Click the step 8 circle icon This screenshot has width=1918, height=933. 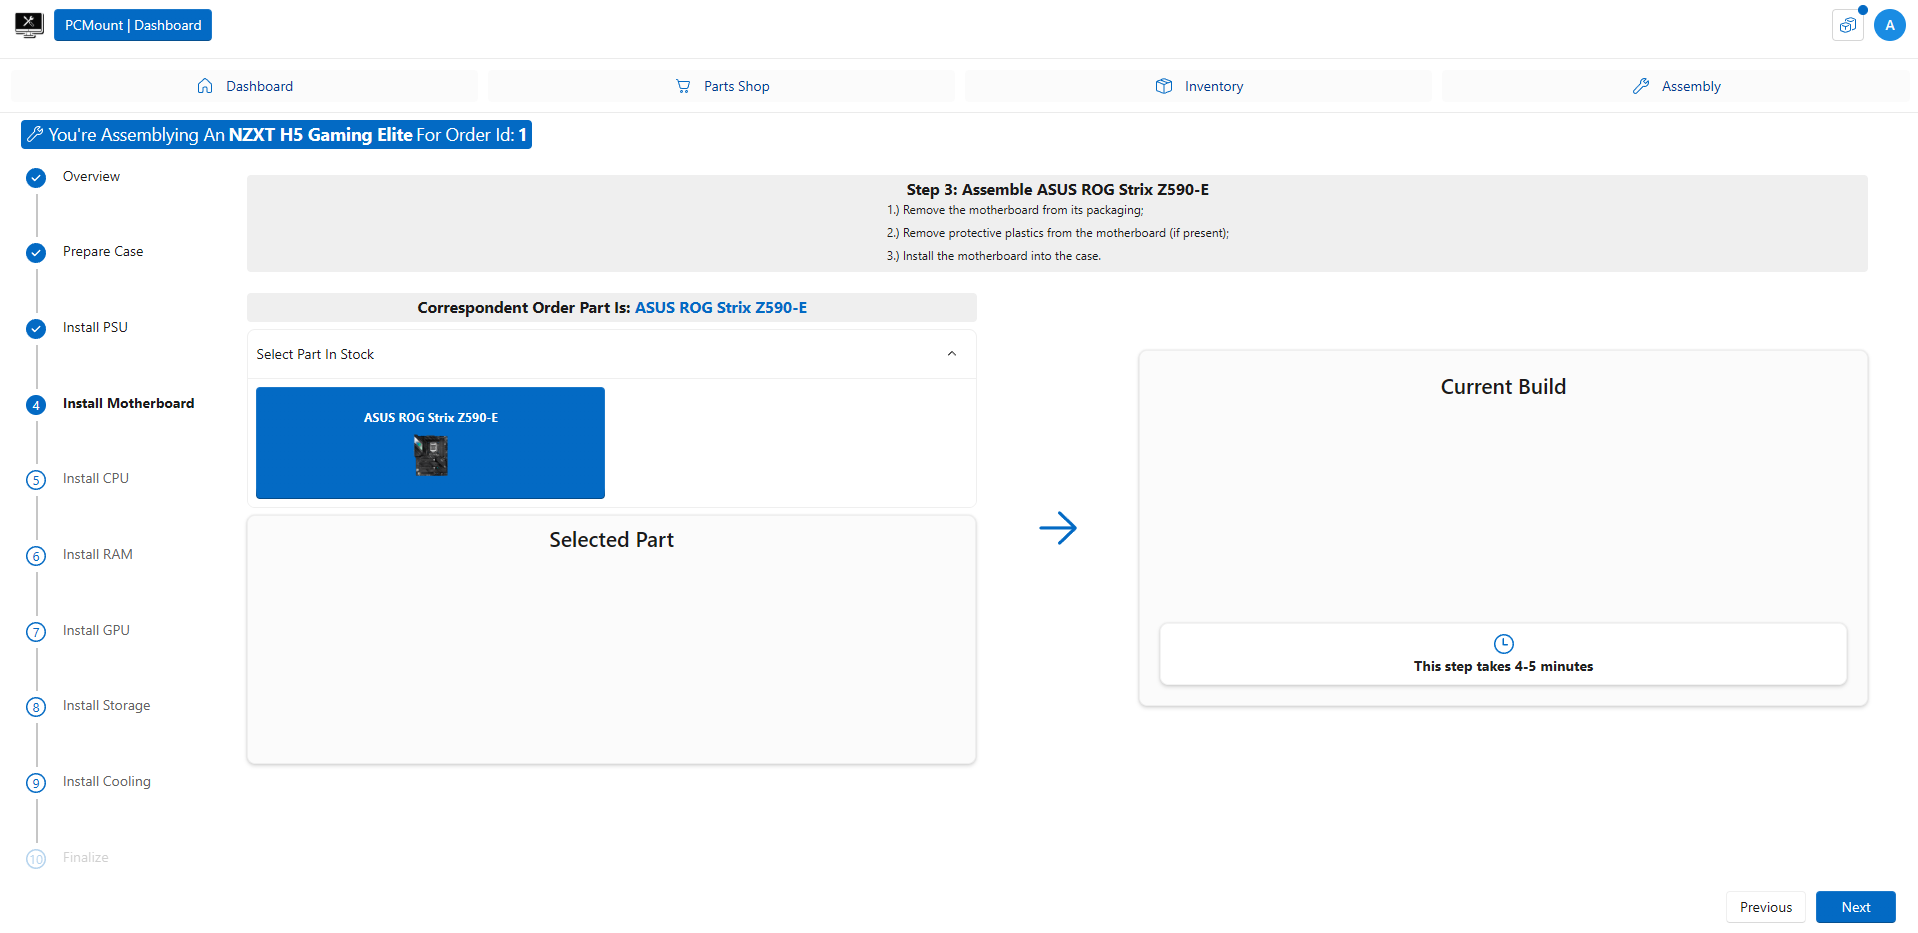[x=36, y=707]
